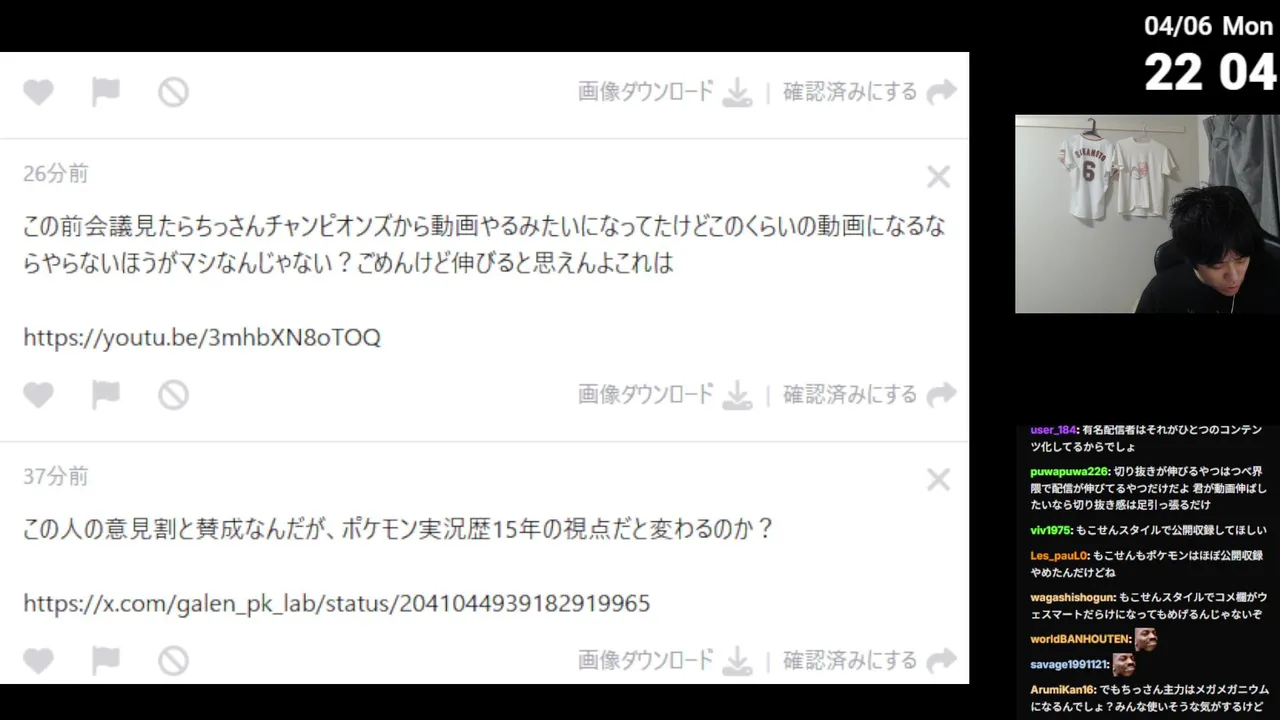The image size is (1280, 720).
Task: Block sender of the 37分前 message
Action: (x=173, y=661)
